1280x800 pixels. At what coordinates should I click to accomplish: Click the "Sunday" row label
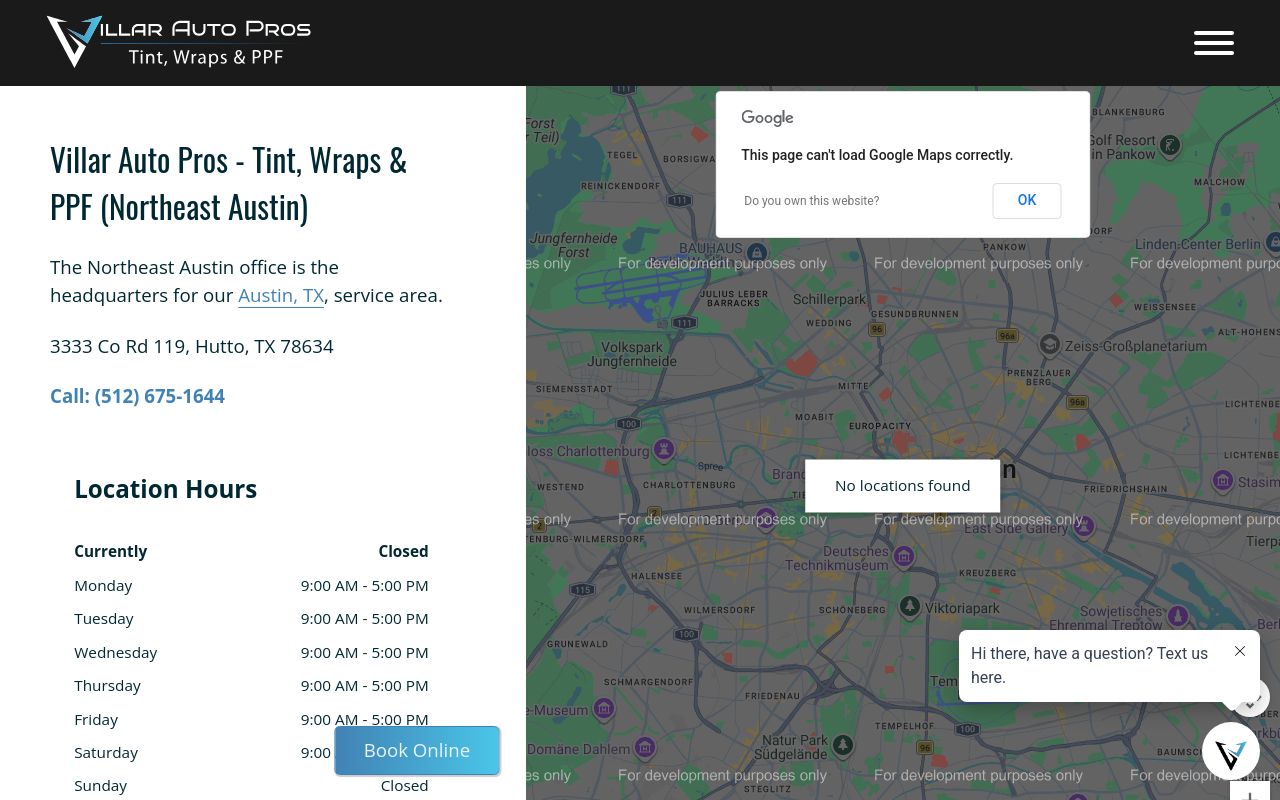pyautogui.click(x=101, y=785)
